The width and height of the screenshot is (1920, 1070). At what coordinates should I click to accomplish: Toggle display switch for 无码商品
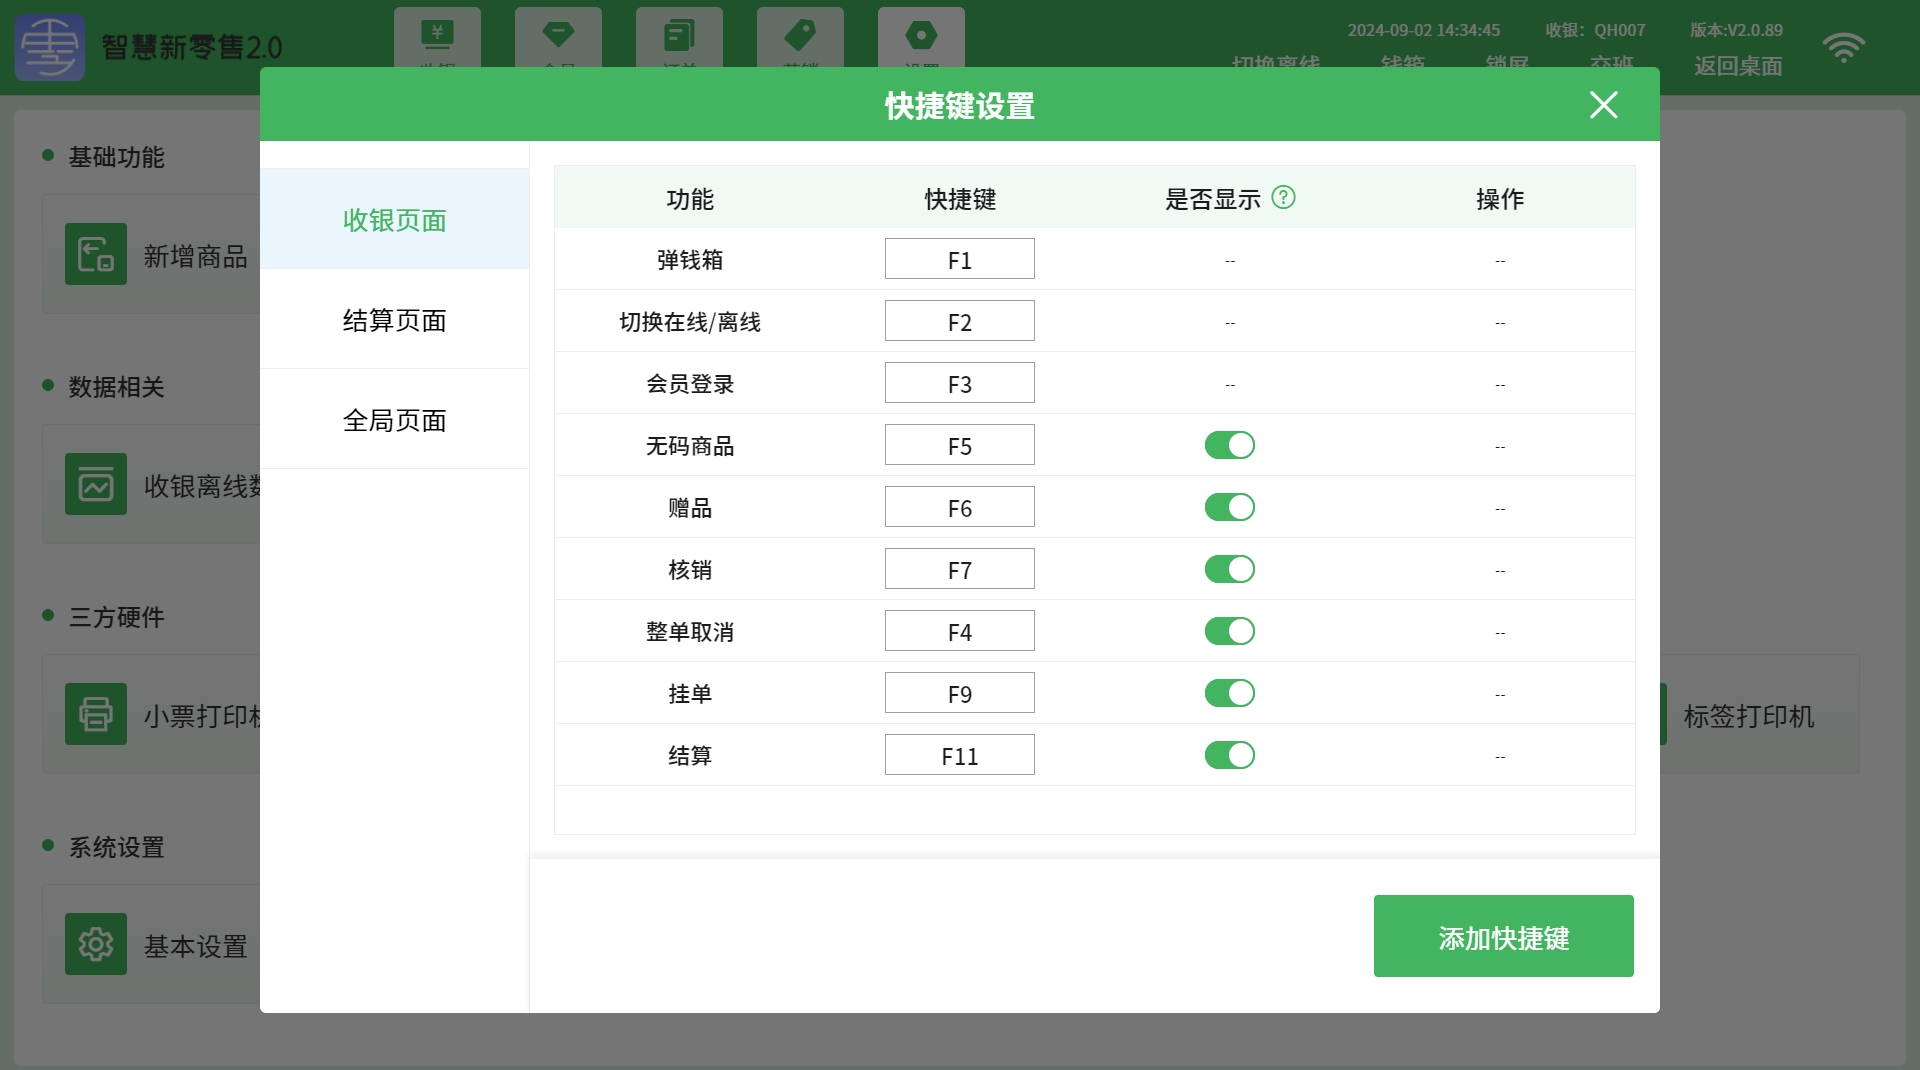click(1229, 445)
